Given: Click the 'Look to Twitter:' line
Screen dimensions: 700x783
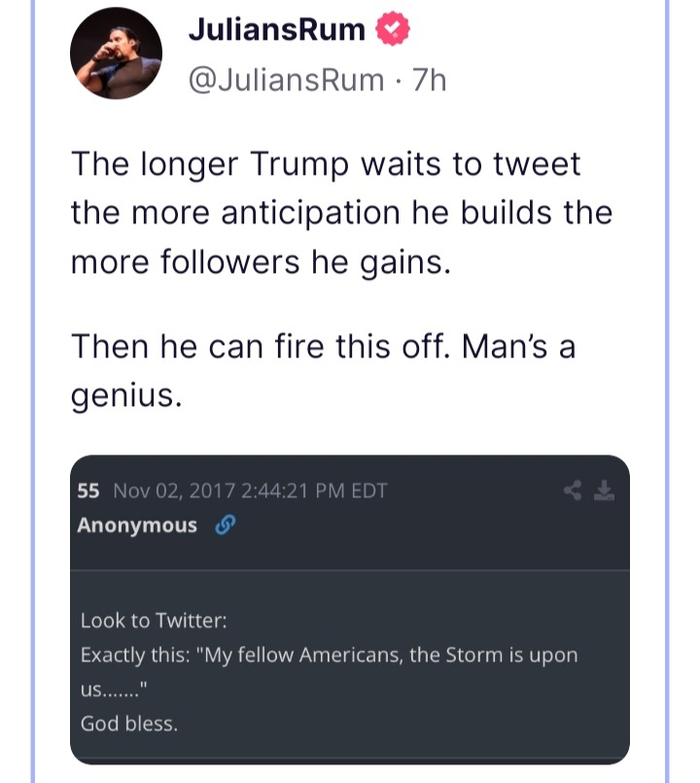Looking at the screenshot, I should coord(154,620).
